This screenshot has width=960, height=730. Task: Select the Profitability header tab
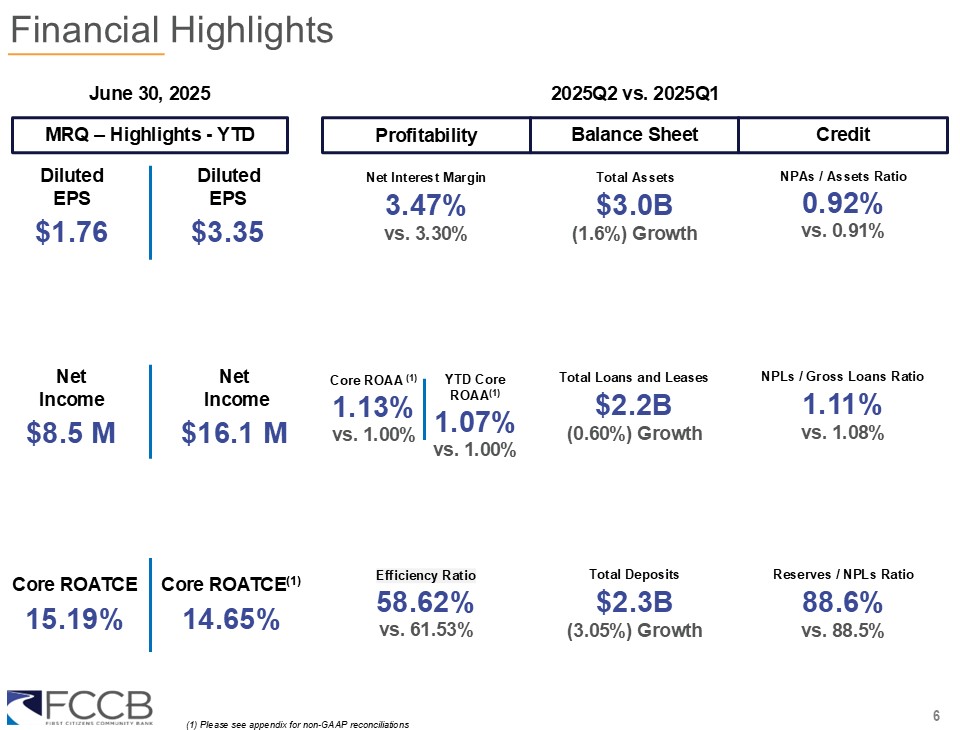(x=426, y=135)
